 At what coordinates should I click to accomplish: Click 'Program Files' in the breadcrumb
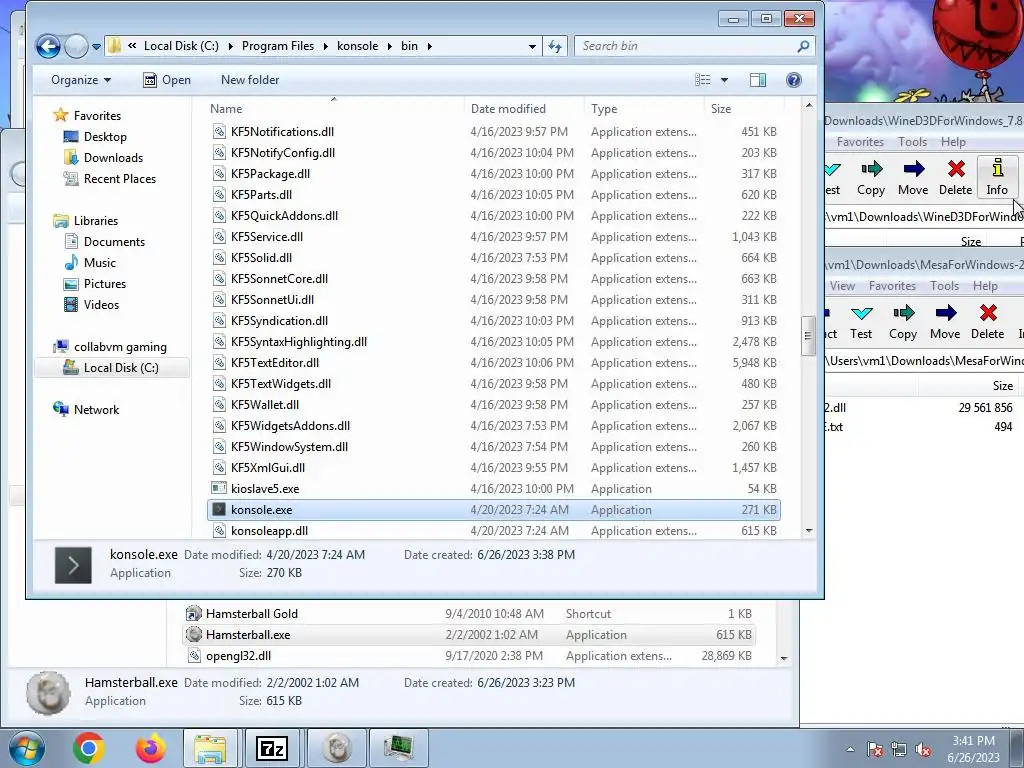tap(278, 46)
